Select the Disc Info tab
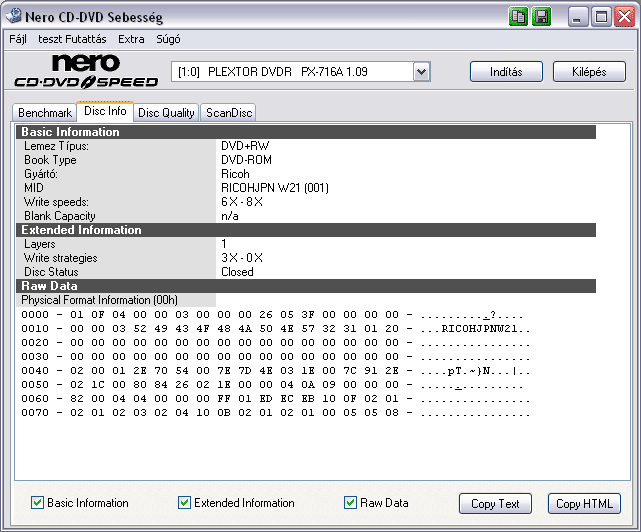 click(x=105, y=111)
